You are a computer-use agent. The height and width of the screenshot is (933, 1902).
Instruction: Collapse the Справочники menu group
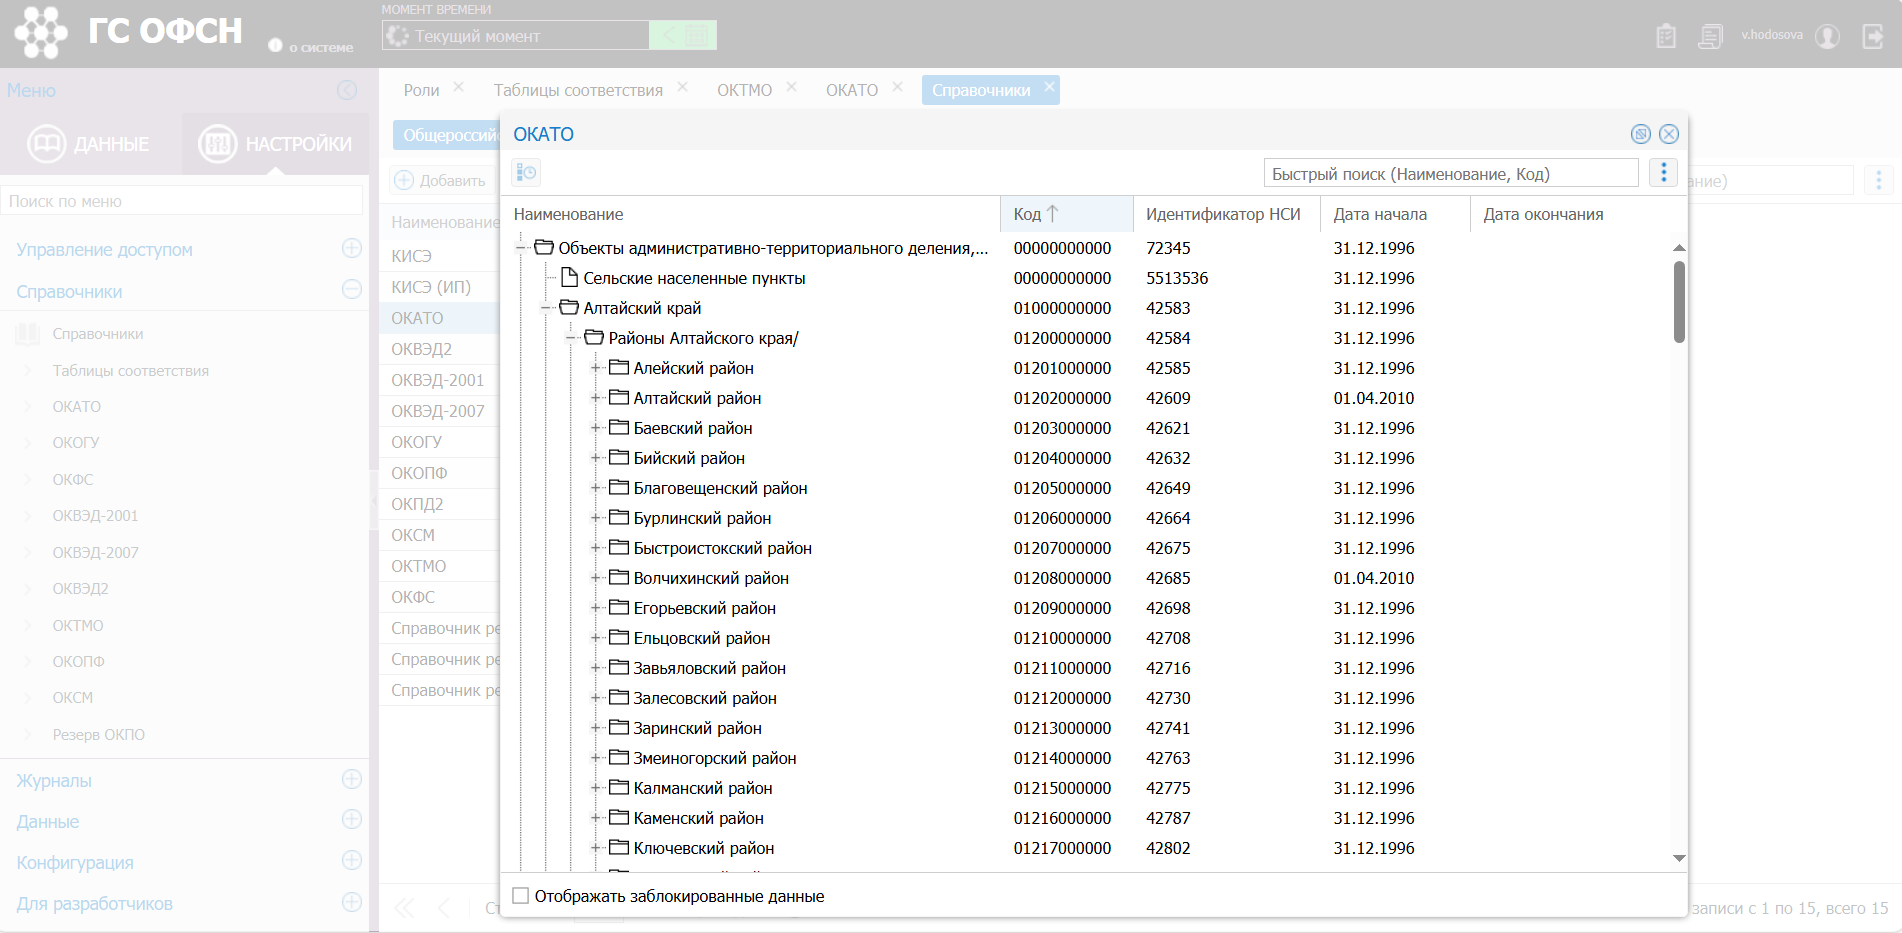click(x=352, y=289)
